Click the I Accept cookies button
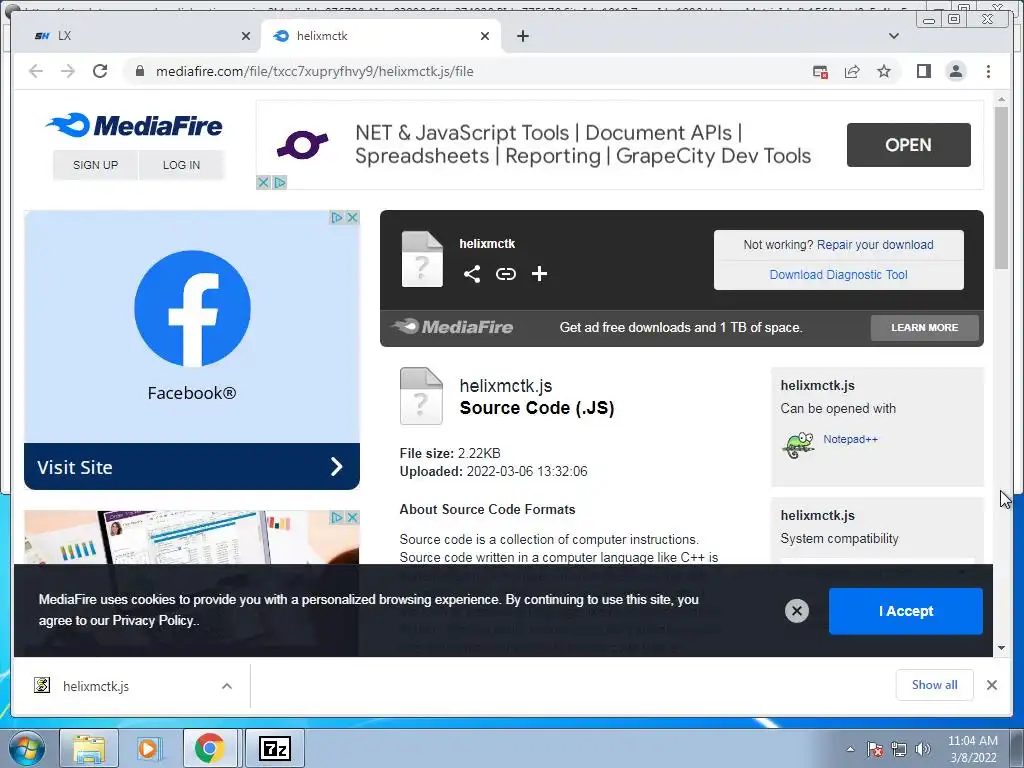1024x768 pixels. tap(906, 611)
